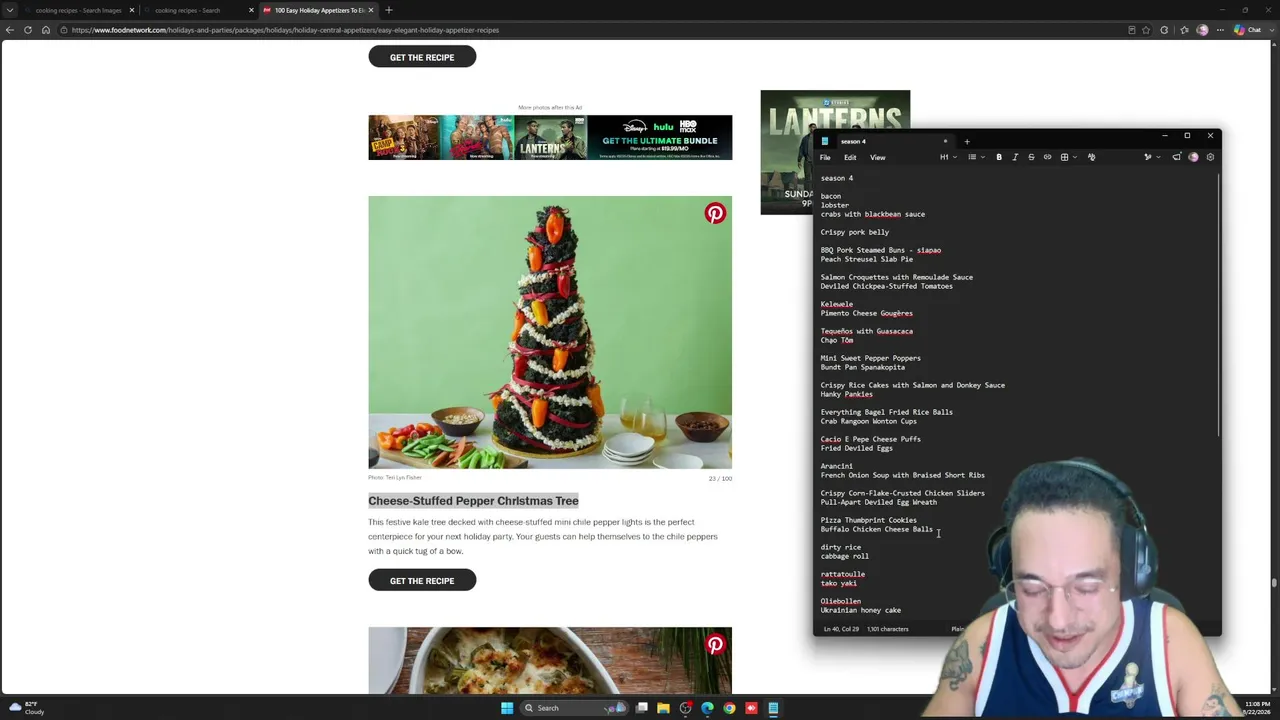Image resolution: width=1280 pixels, height=720 pixels.
Task: Click the 'Crispy pork belly' line in Notepad
Action: [855, 232]
